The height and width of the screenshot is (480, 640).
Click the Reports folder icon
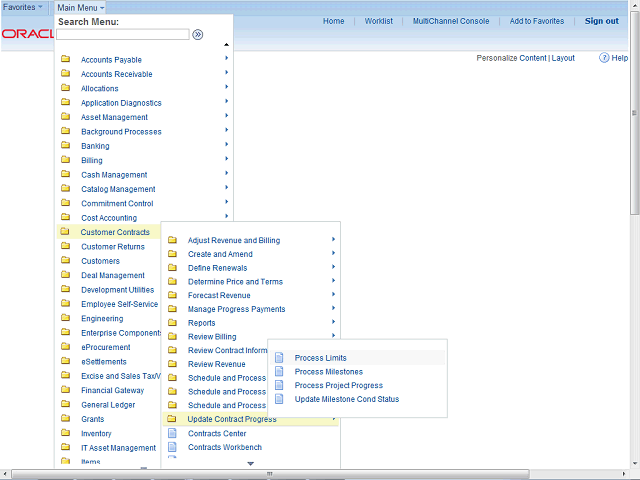173,323
